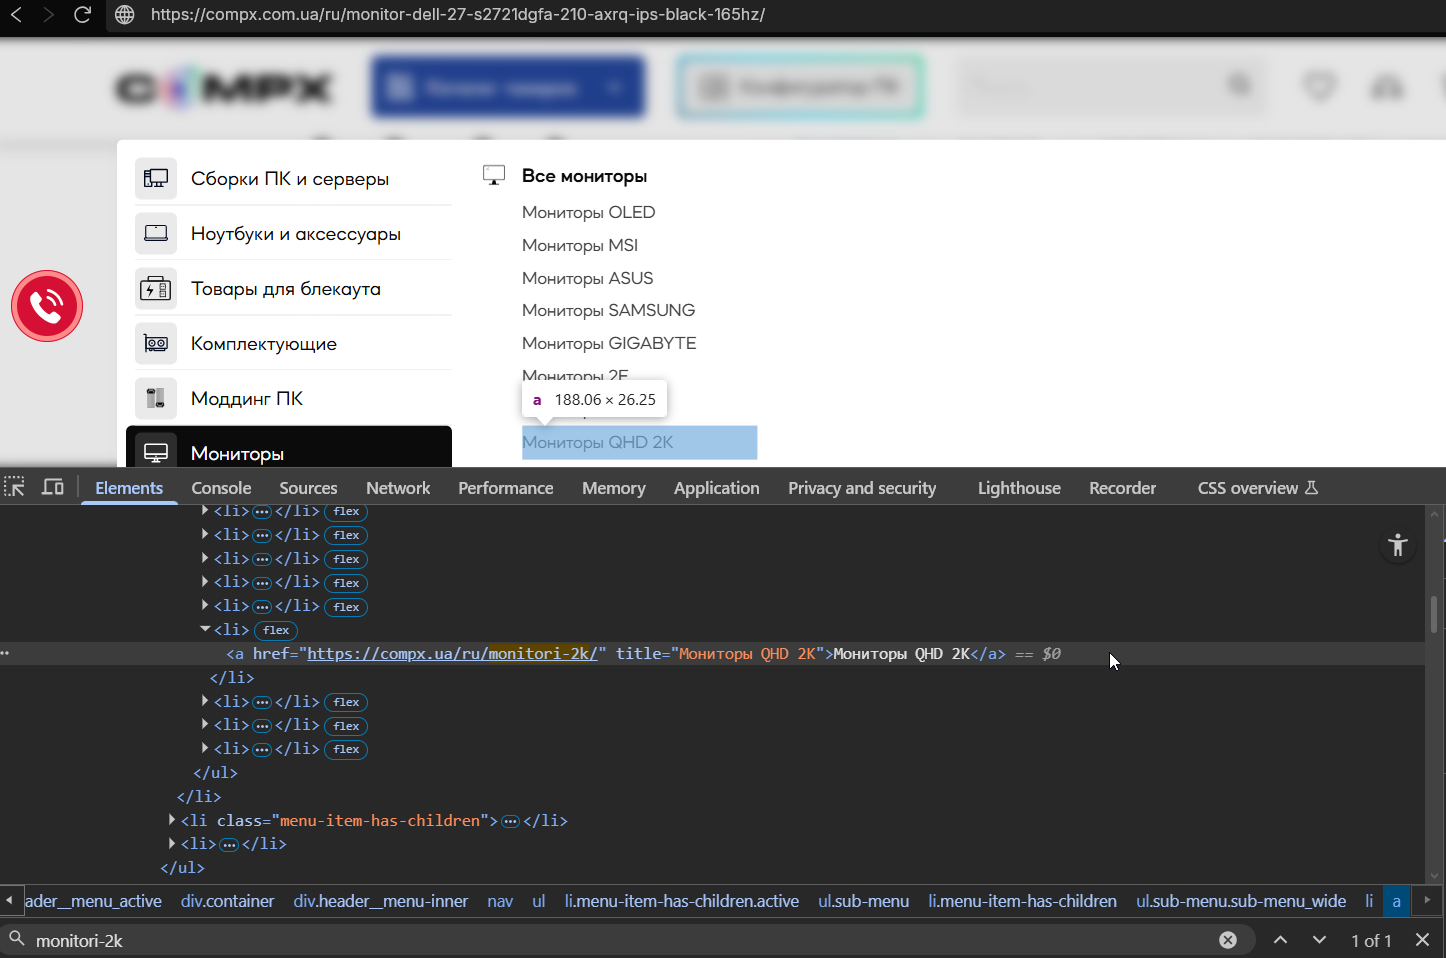The height and width of the screenshot is (958, 1446).
Task: Open the Privacy and security tab
Action: [x=862, y=488]
